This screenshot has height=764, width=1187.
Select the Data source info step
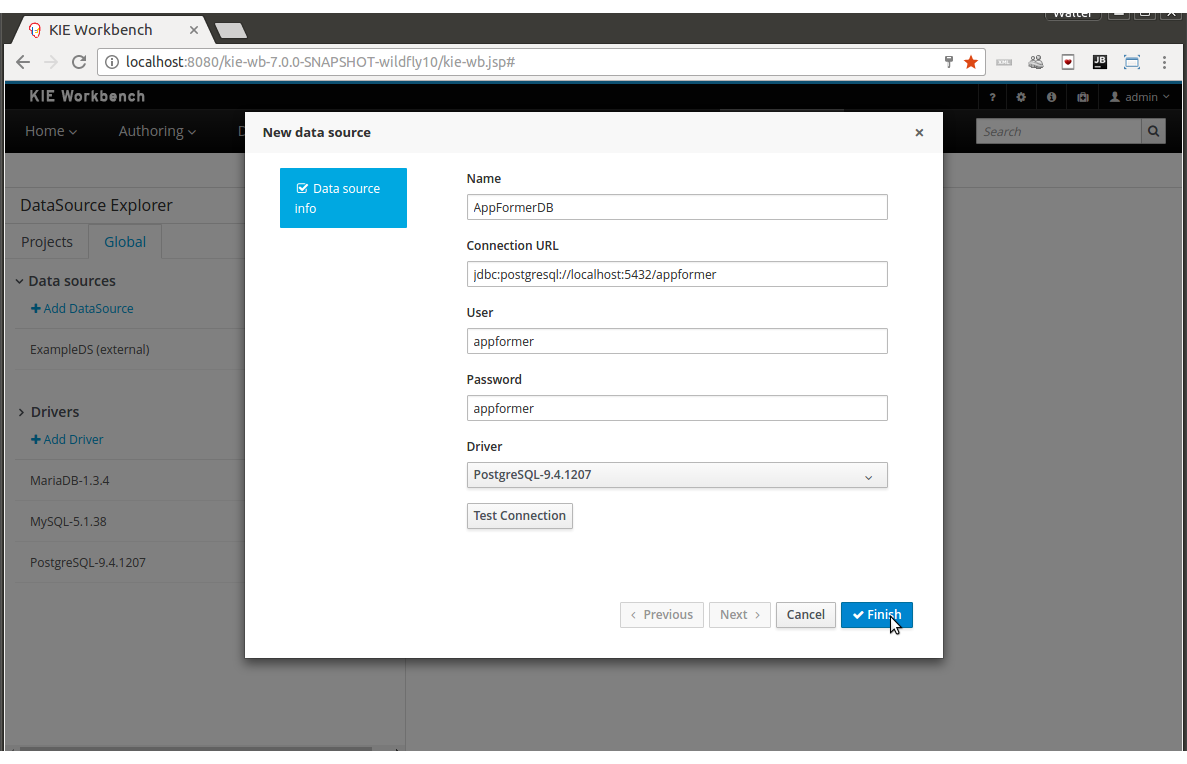[x=343, y=198]
